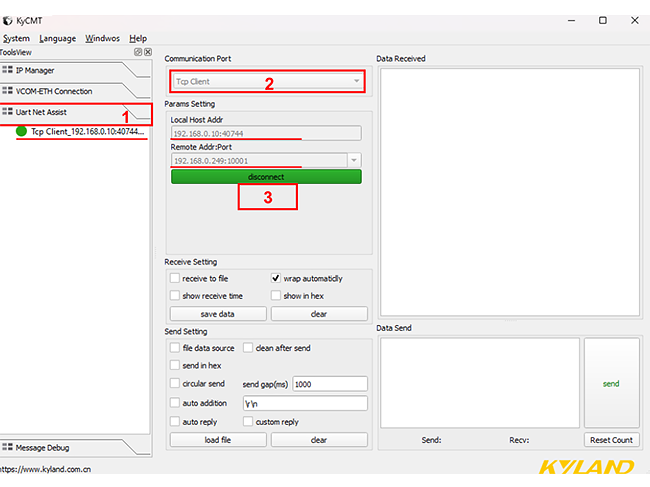Open the Language menu
650x487 pixels.
(58, 39)
